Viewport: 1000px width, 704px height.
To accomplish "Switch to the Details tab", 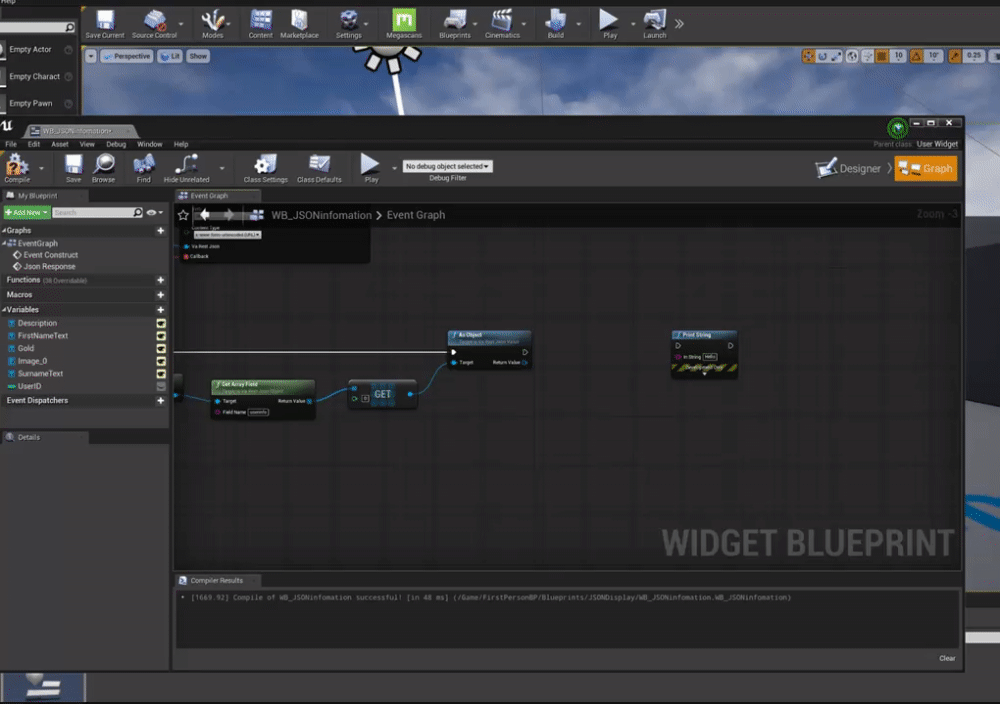I will click(x=29, y=437).
